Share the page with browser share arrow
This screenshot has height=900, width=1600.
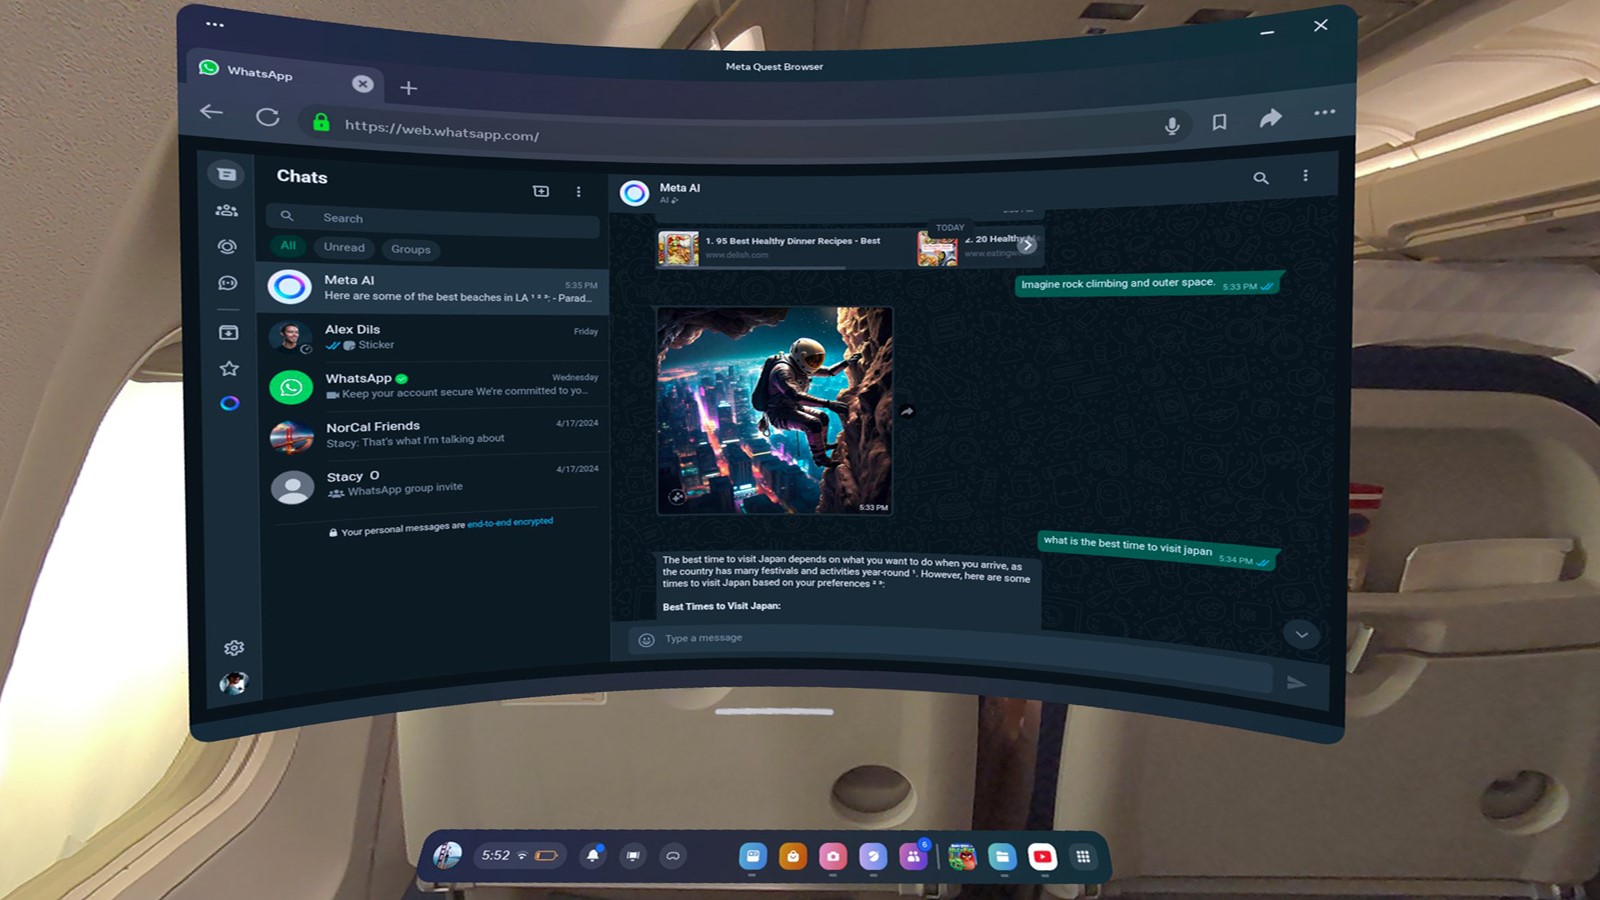tap(1270, 118)
